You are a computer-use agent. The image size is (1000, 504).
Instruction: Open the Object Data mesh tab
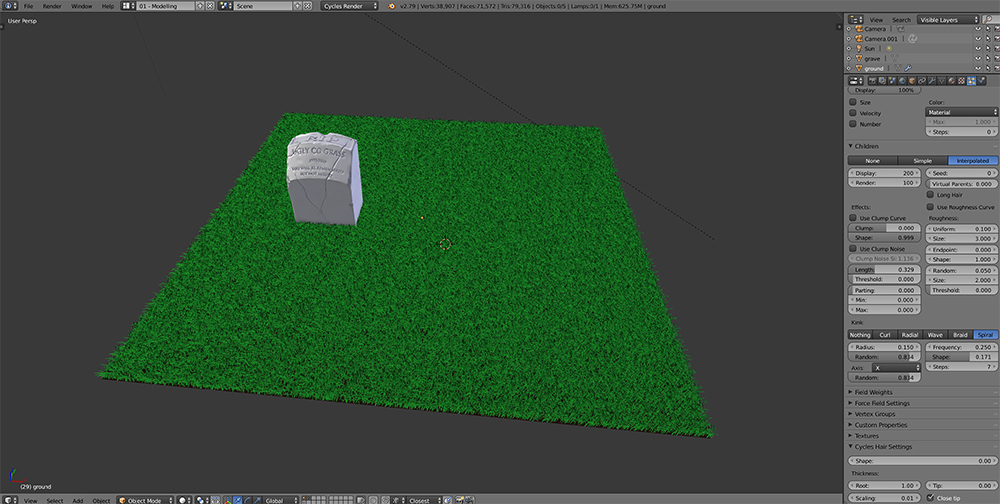tap(942, 81)
